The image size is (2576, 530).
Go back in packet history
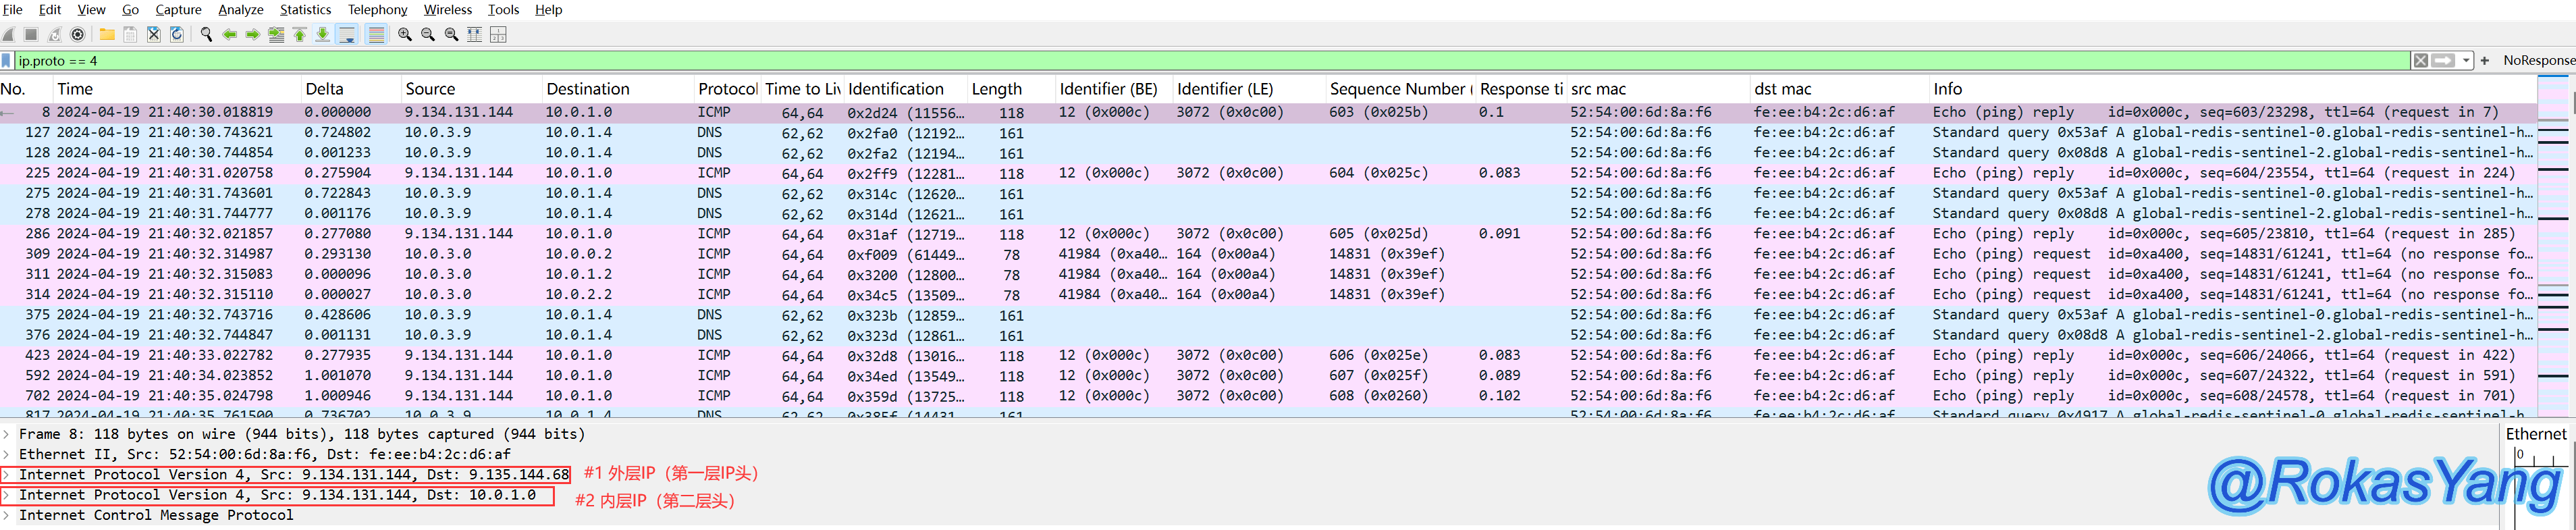point(230,35)
